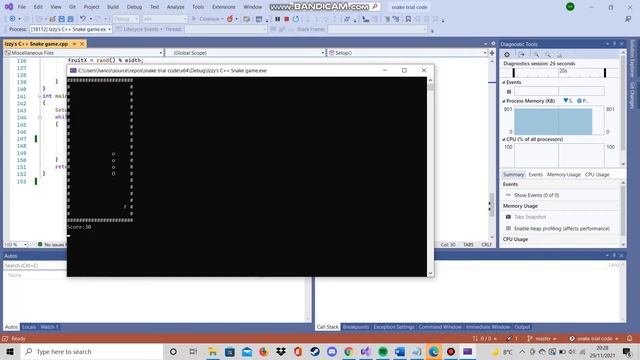Image resolution: width=640 pixels, height=360 pixels.
Task: Click the Diagnostic Tools graph vertical scrollbar
Action: 623,108
